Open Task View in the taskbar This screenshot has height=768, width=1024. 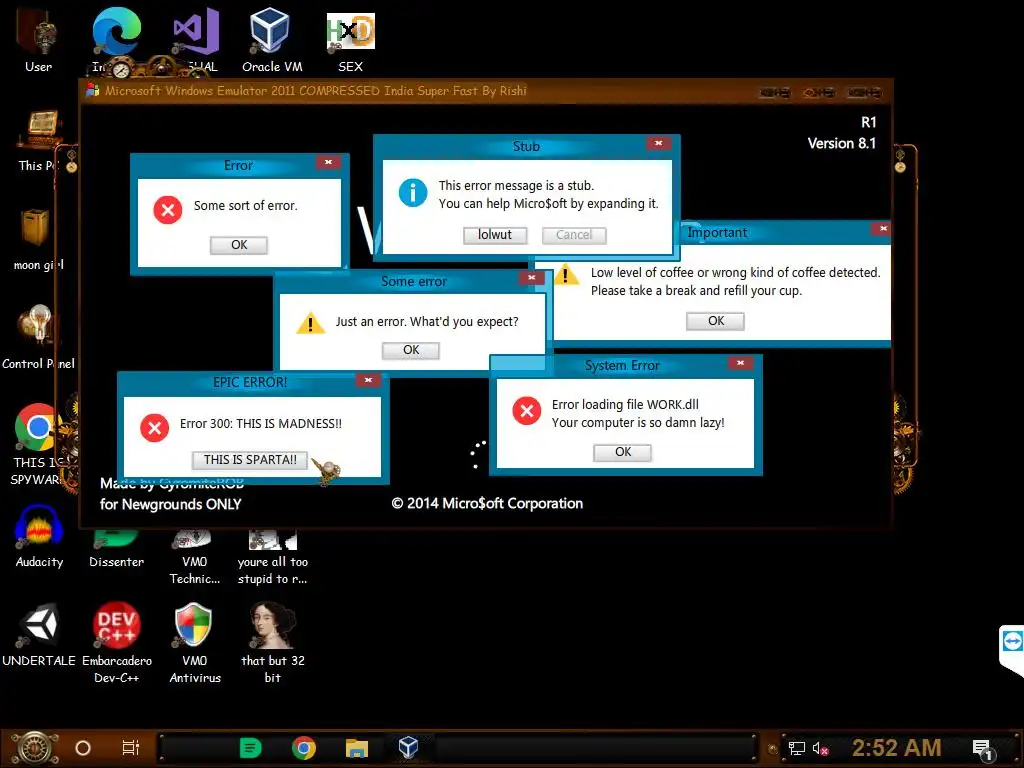(131, 748)
